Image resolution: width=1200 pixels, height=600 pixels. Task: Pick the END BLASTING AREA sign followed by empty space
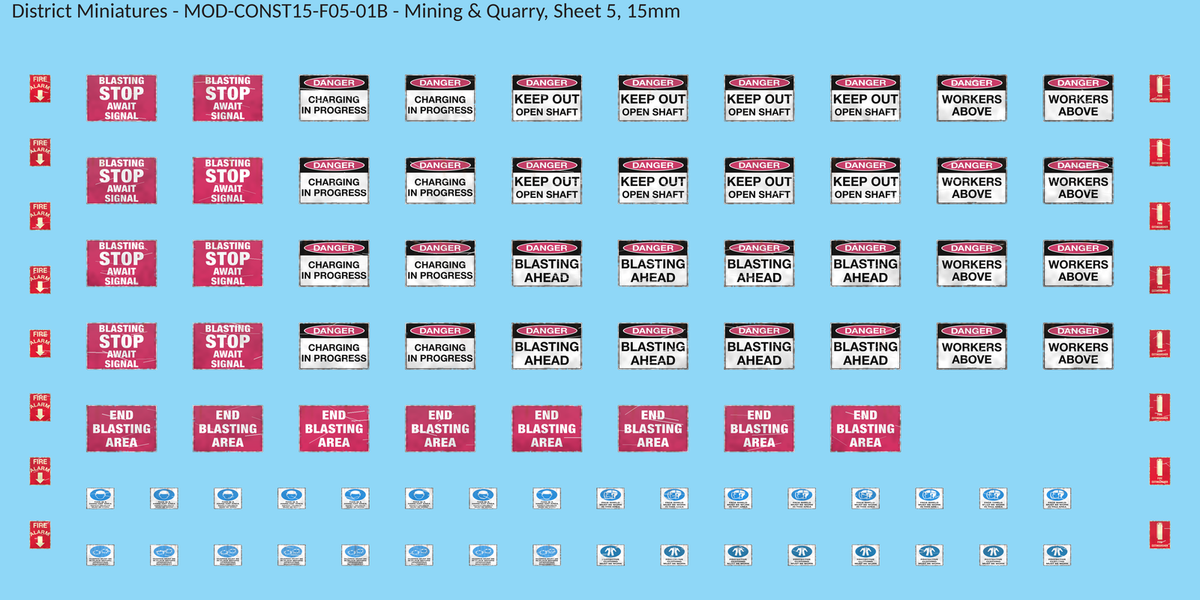click(865, 428)
